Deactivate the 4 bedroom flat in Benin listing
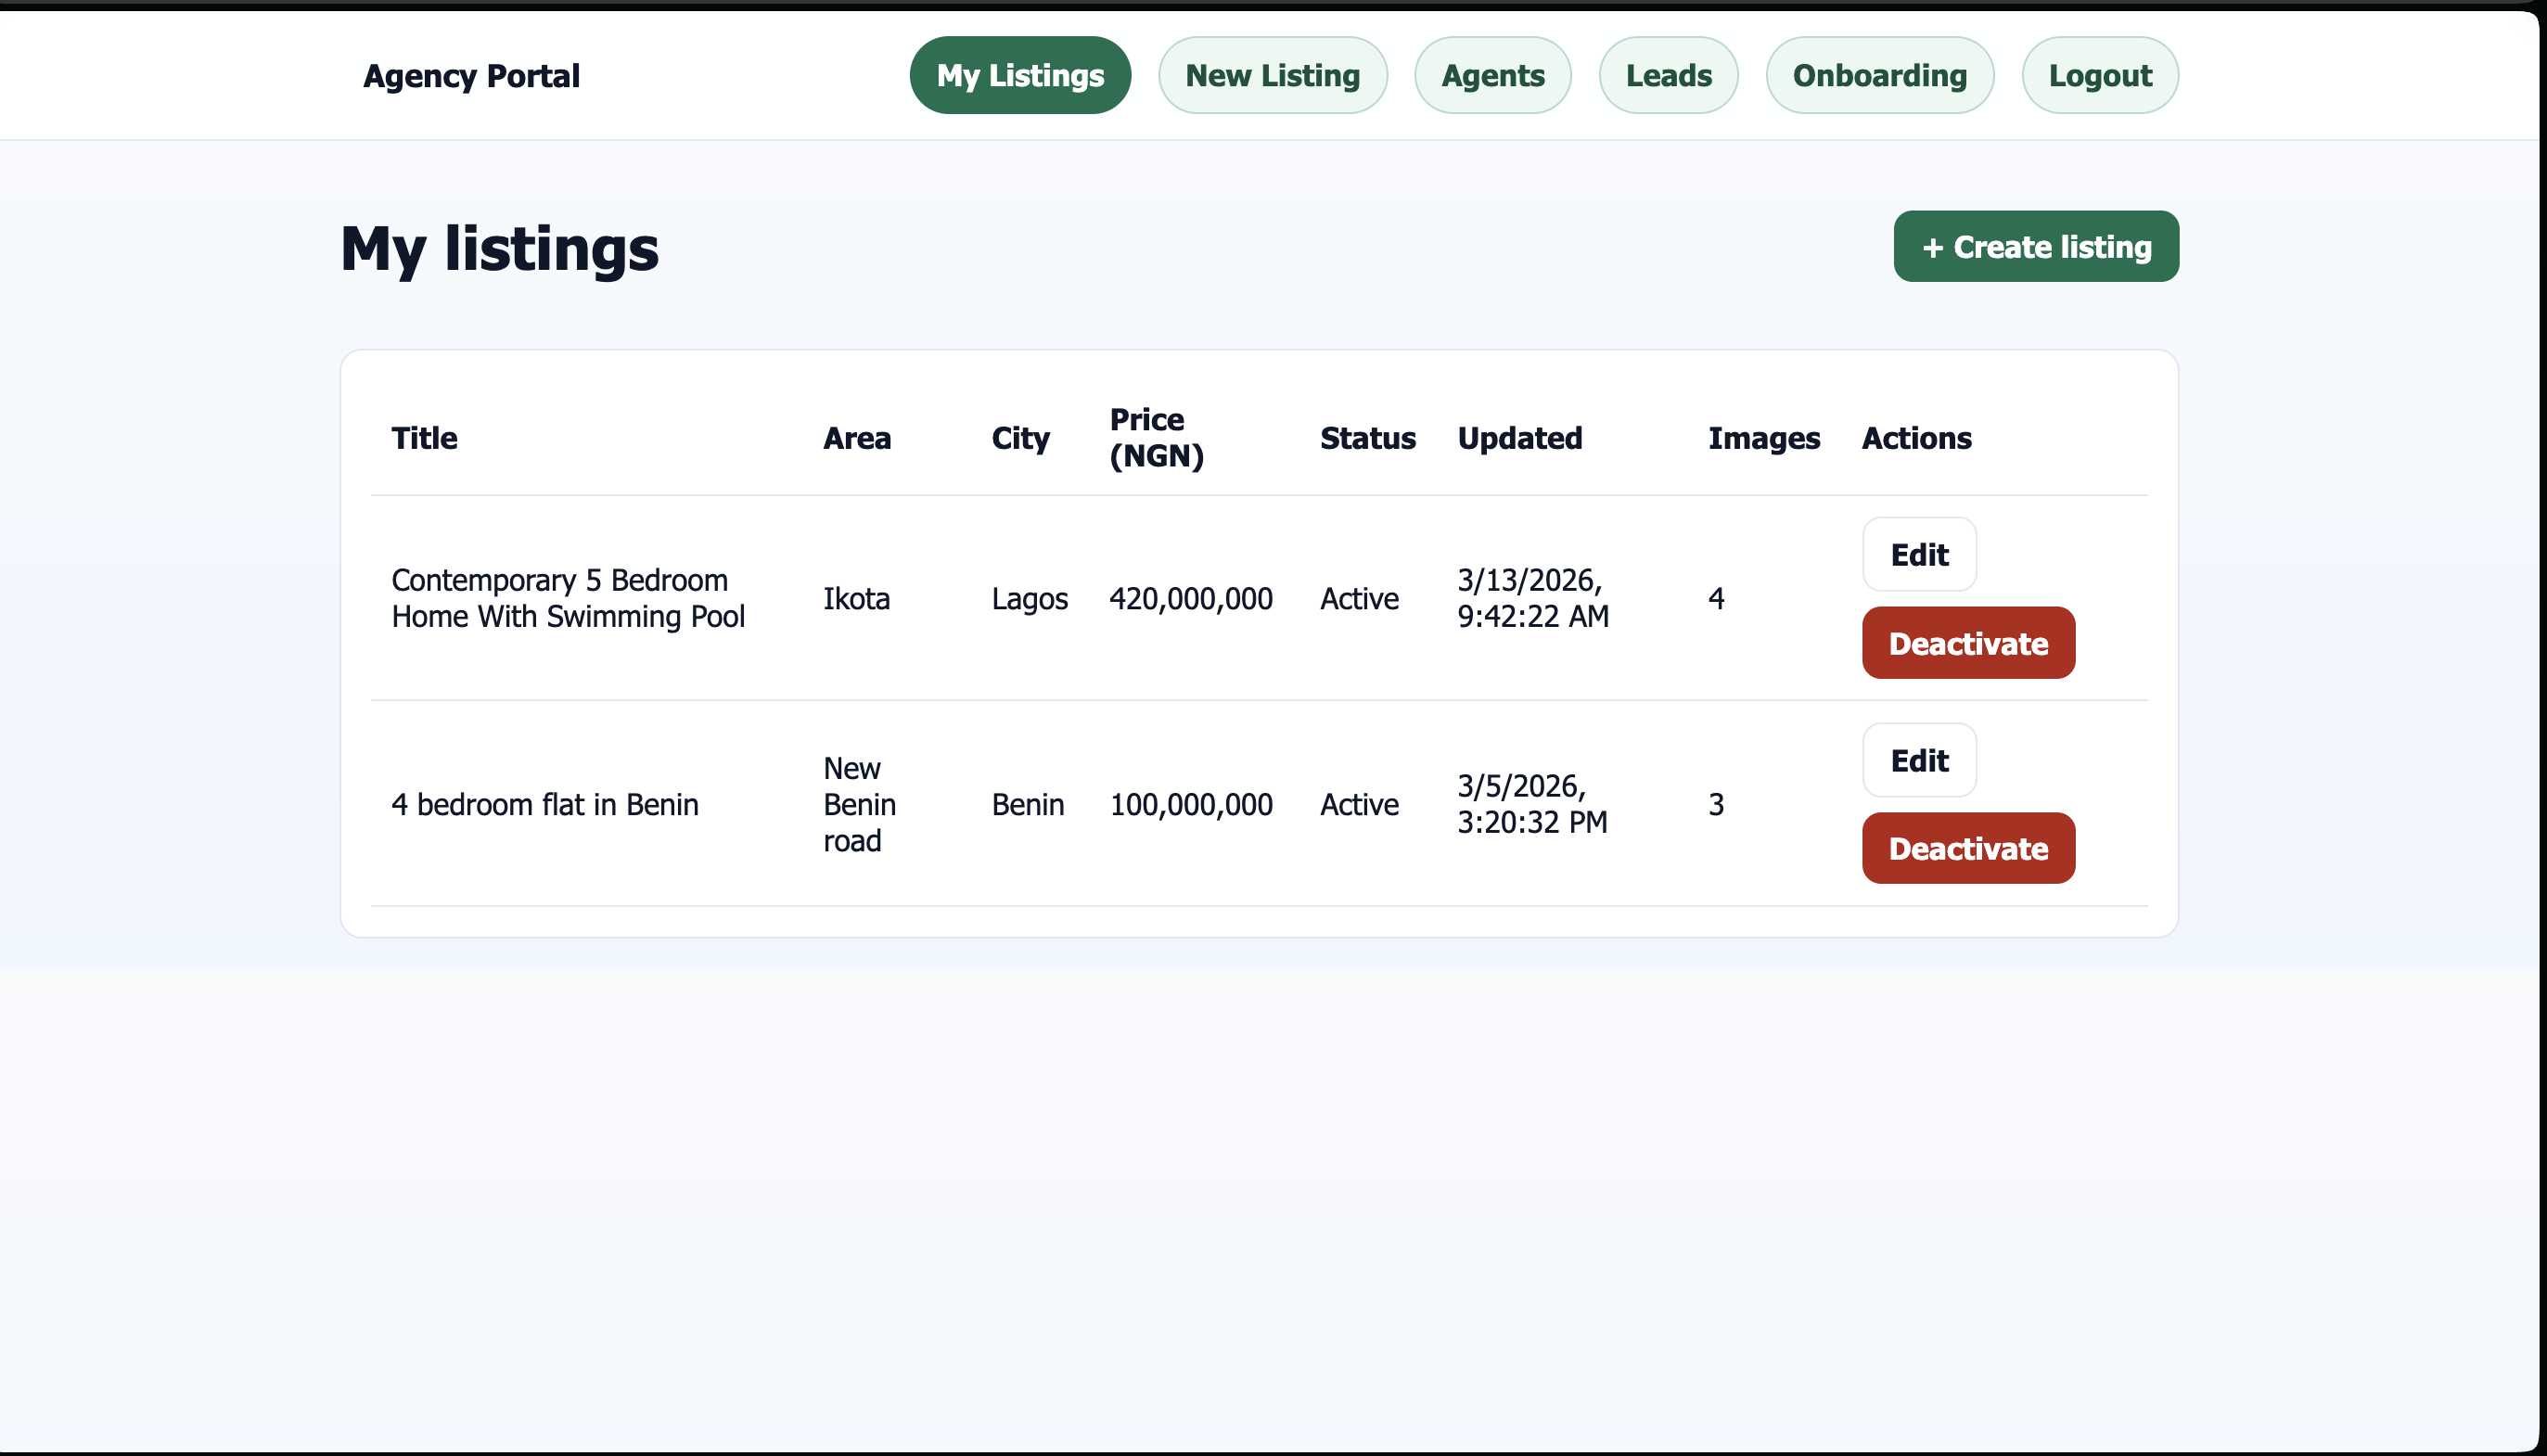This screenshot has width=2547, height=1456. [x=1968, y=848]
